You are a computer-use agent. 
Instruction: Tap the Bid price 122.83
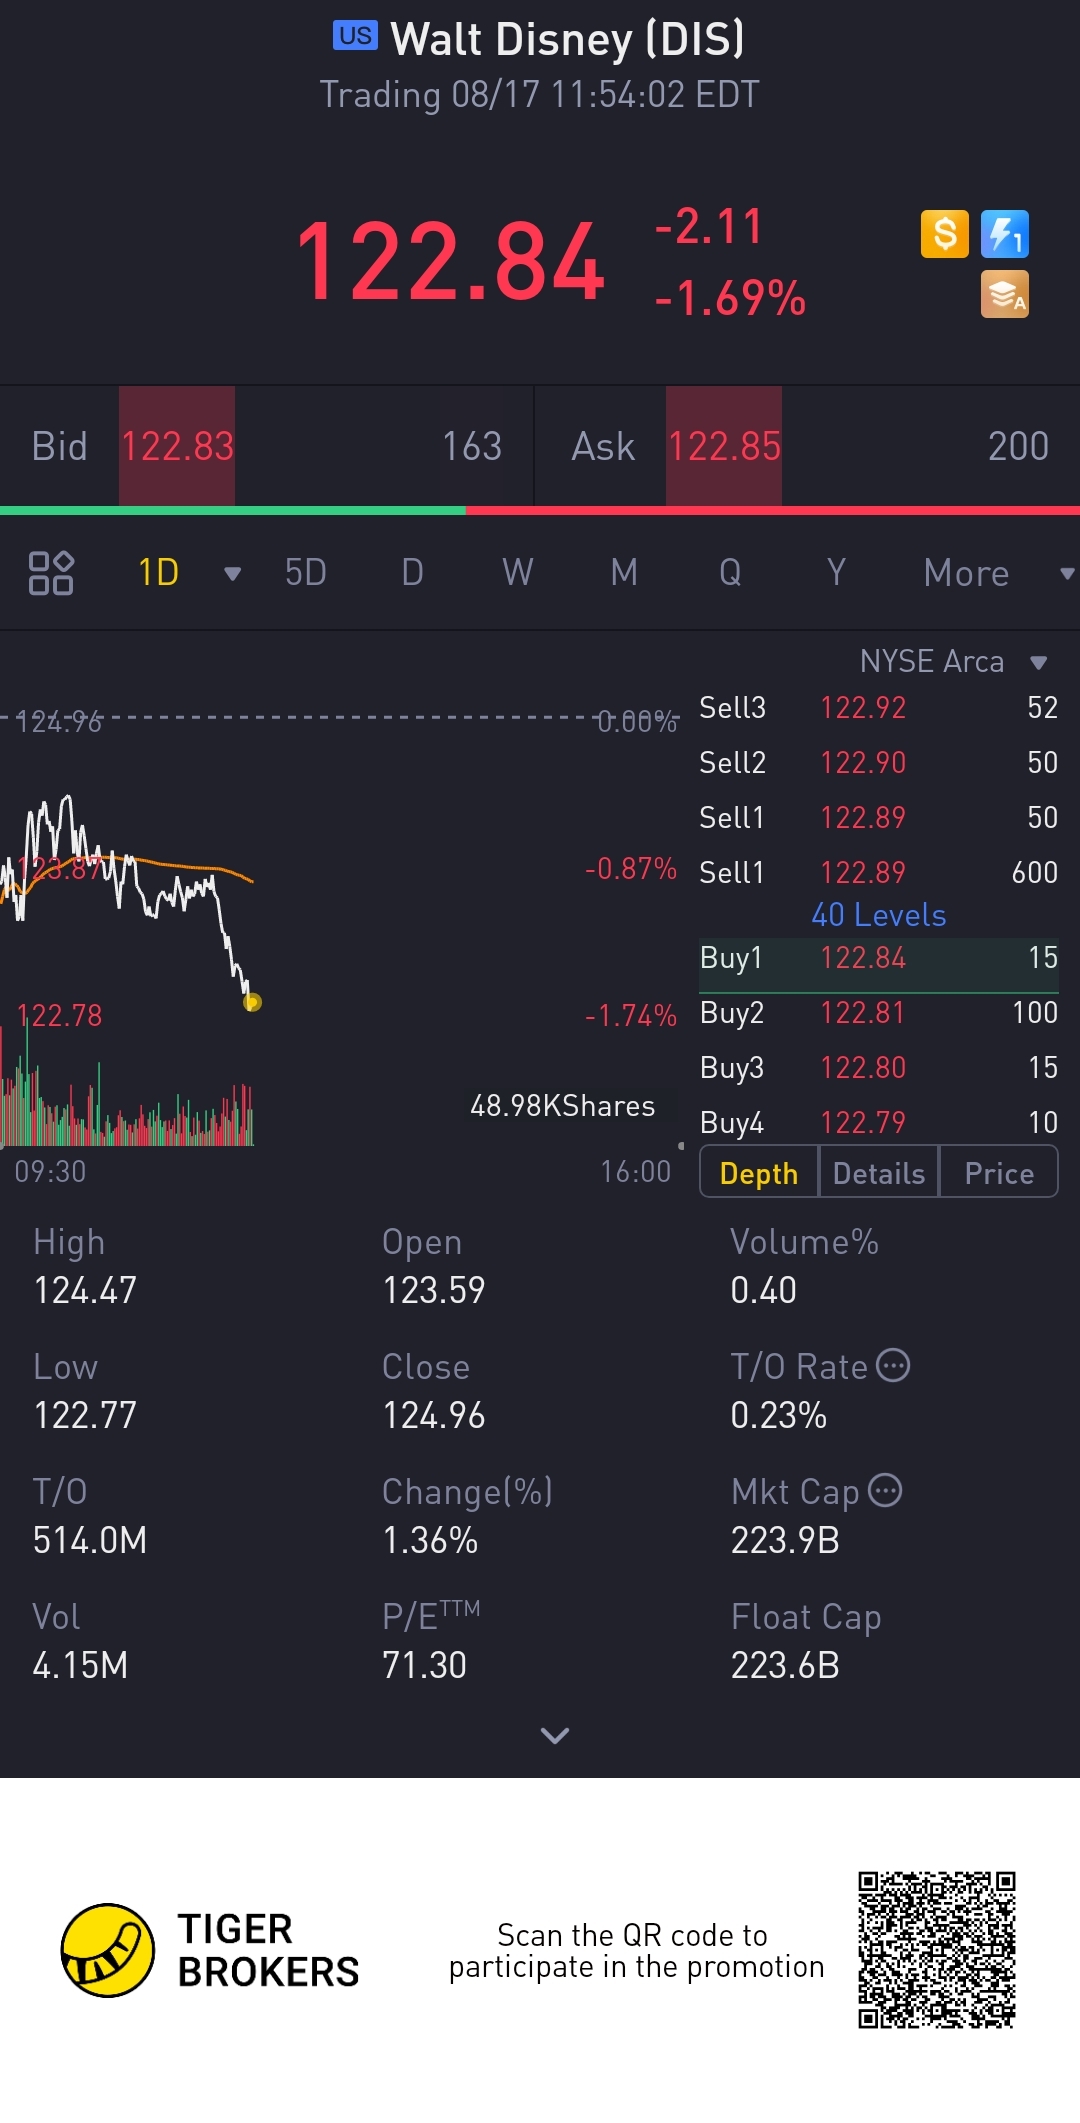pos(177,446)
